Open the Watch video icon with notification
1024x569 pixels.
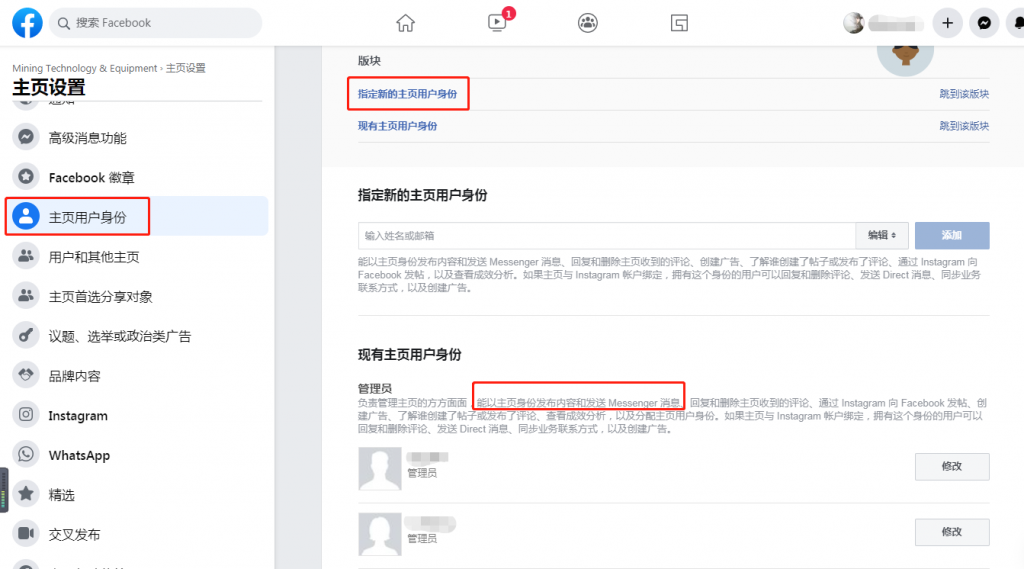coord(498,23)
